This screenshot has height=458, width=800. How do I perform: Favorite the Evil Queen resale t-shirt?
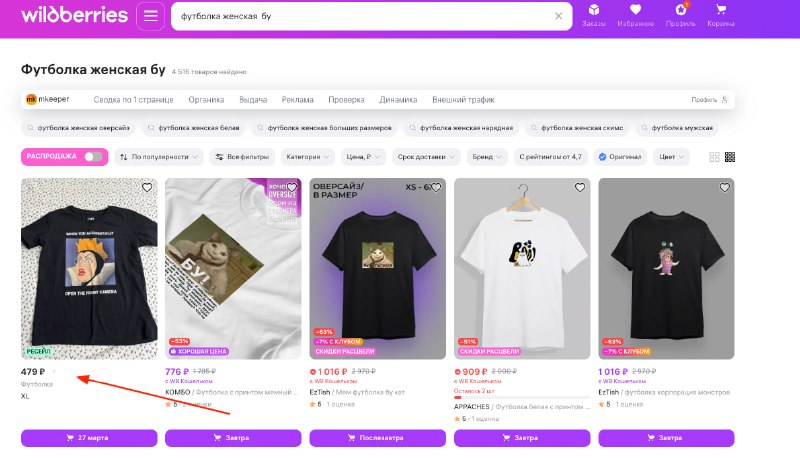[147, 188]
